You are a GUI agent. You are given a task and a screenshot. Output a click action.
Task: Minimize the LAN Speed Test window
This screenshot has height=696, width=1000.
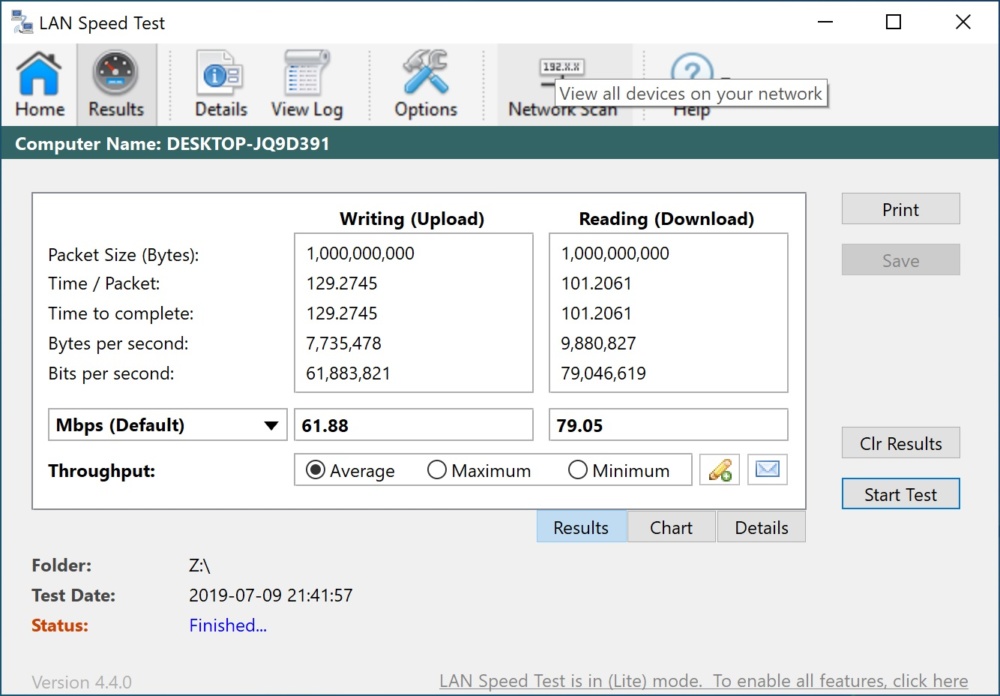[x=825, y=22]
